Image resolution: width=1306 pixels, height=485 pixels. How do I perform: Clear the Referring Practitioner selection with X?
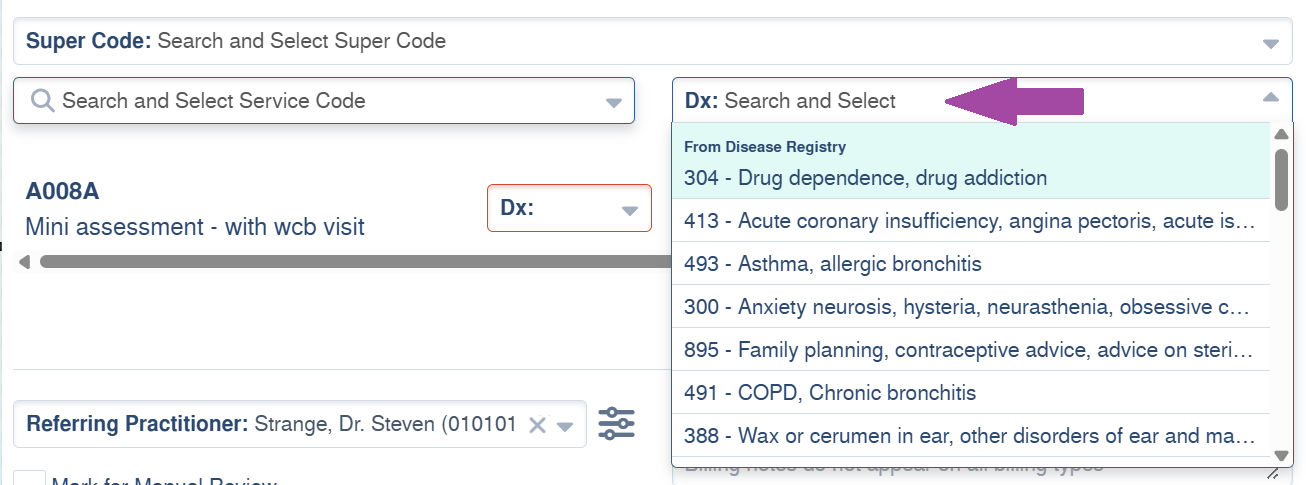[x=537, y=425]
